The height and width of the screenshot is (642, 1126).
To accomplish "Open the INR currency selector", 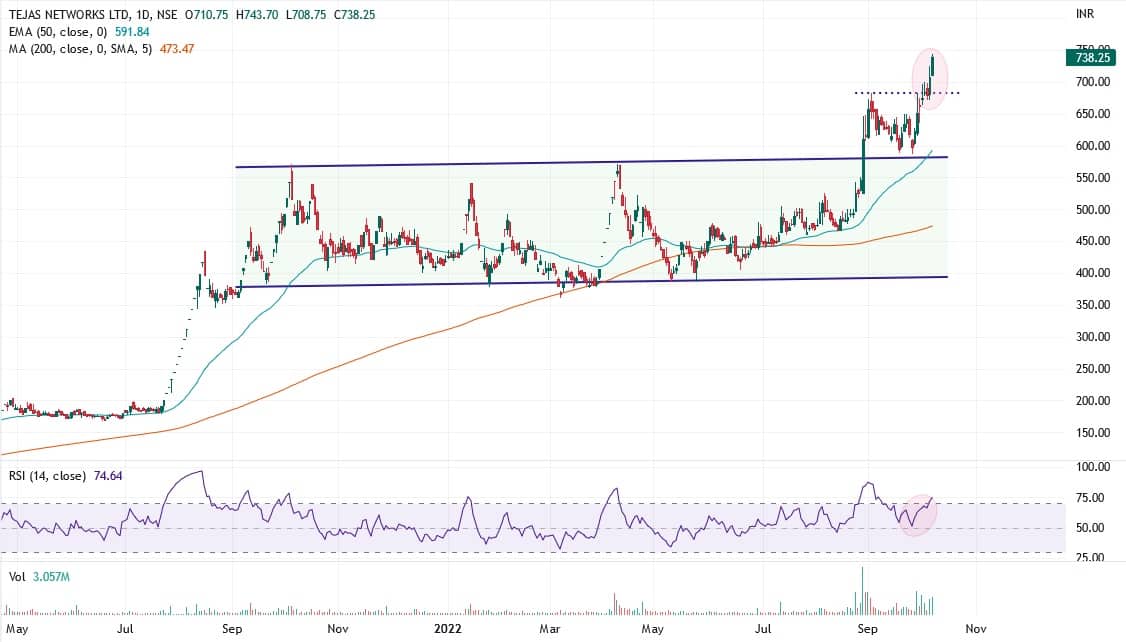I will pyautogui.click(x=1083, y=13).
